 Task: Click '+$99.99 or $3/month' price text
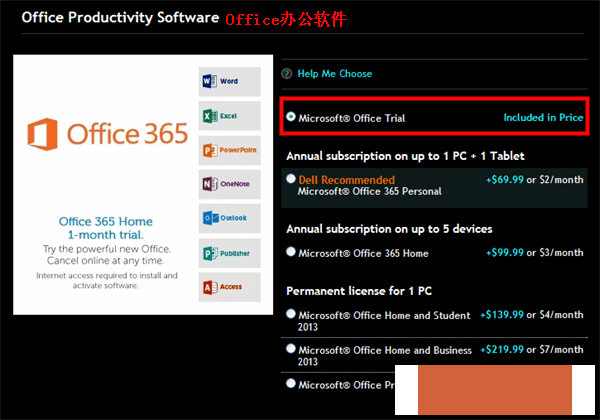(535, 253)
